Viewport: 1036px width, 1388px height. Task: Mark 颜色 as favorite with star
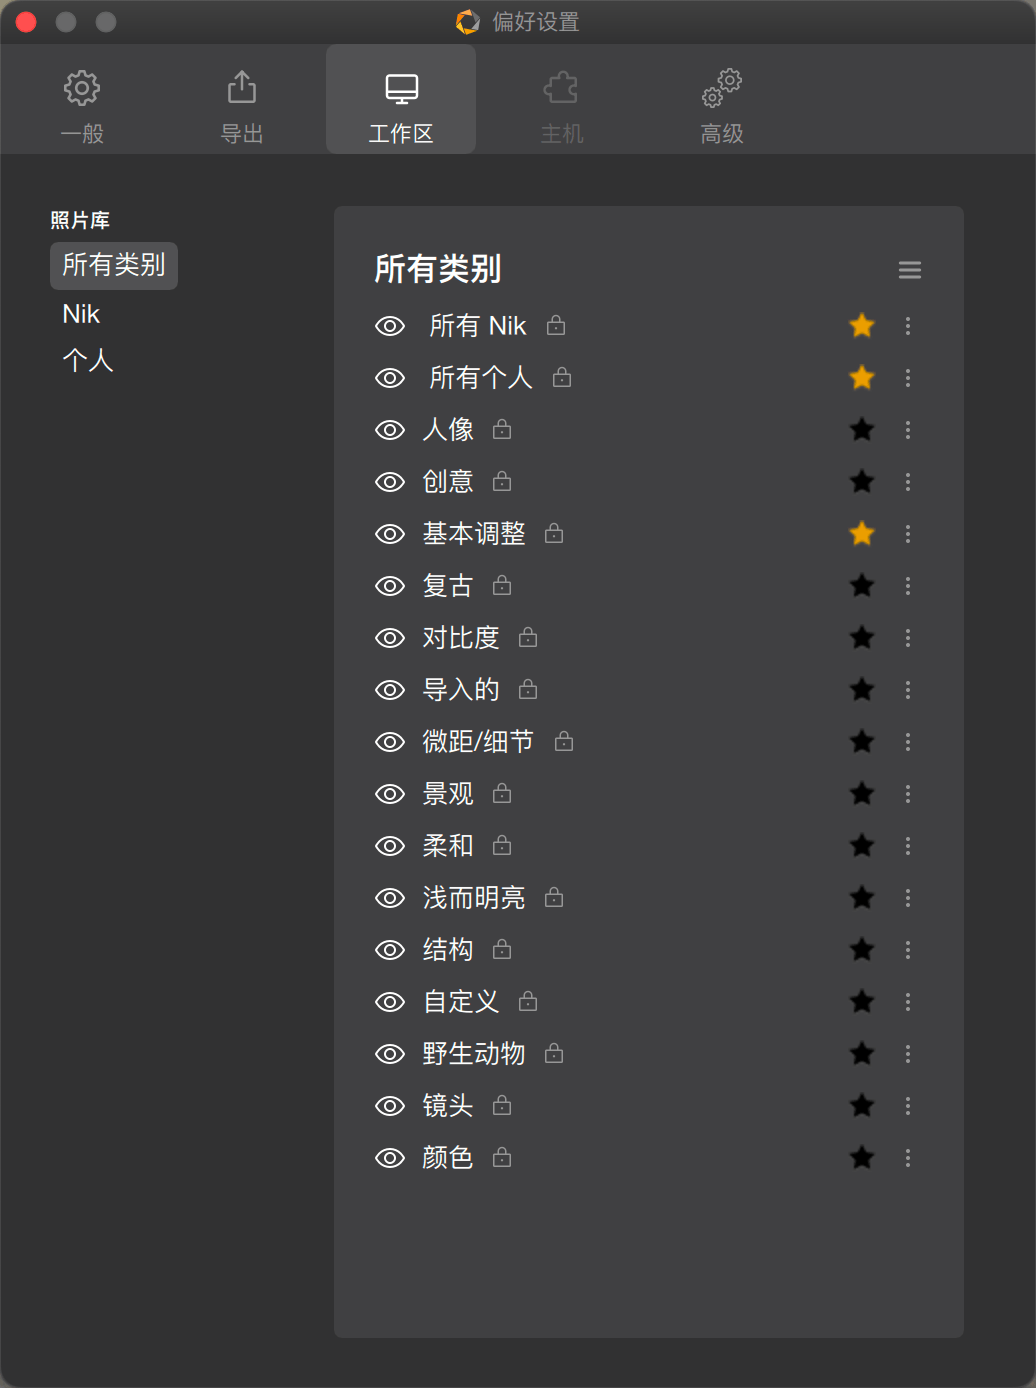(861, 1158)
